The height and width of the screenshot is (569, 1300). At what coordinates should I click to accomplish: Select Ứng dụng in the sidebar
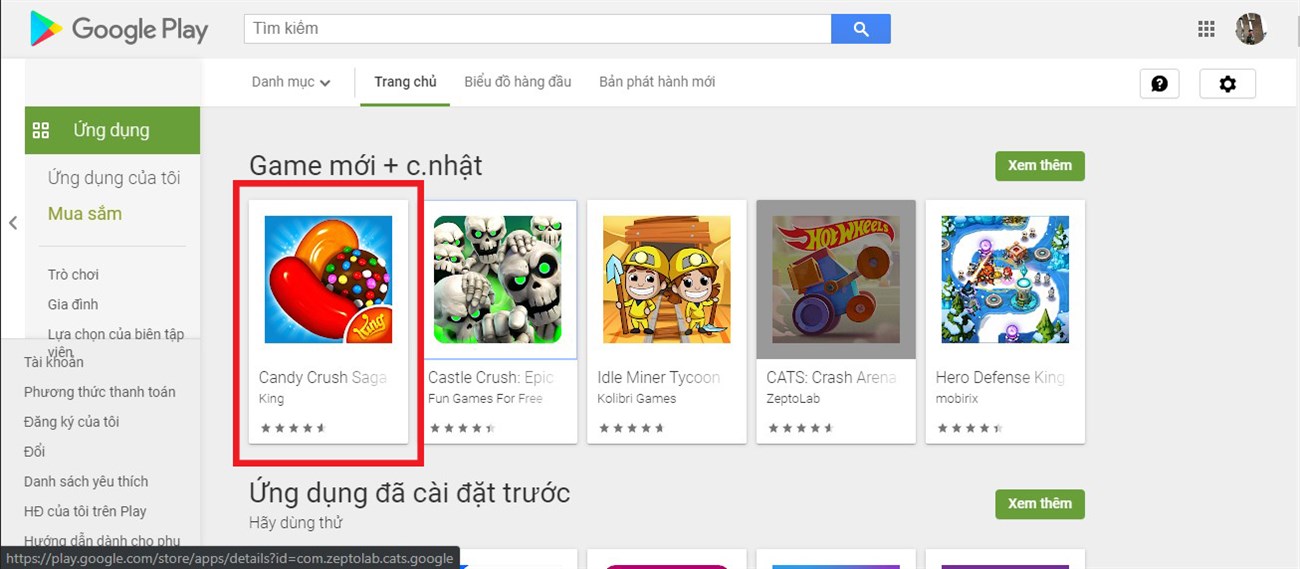click(112, 130)
